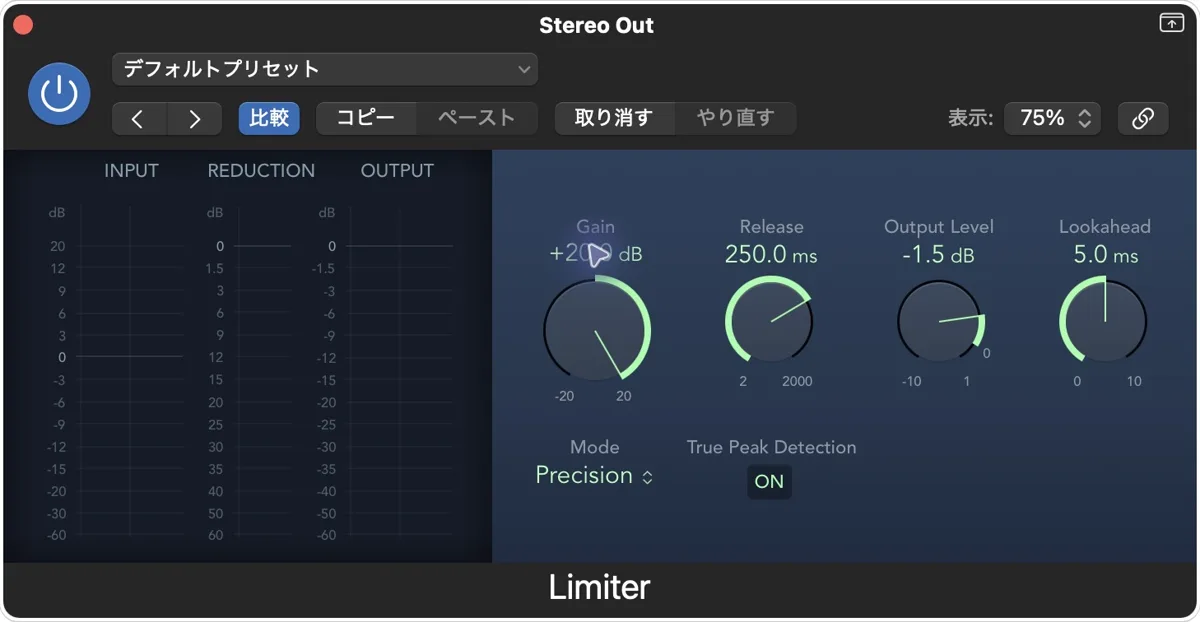Click the やり直す redo button
1200x622 pixels.
pos(736,118)
